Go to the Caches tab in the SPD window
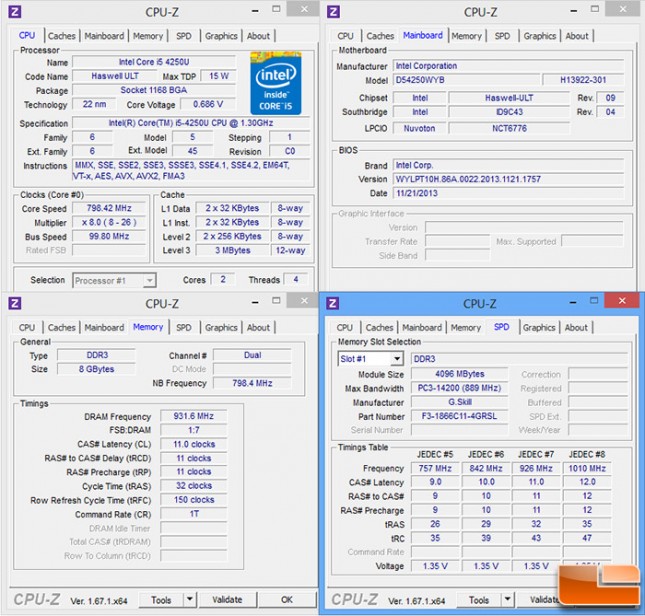Screen dimensions: 645x616 (379, 328)
